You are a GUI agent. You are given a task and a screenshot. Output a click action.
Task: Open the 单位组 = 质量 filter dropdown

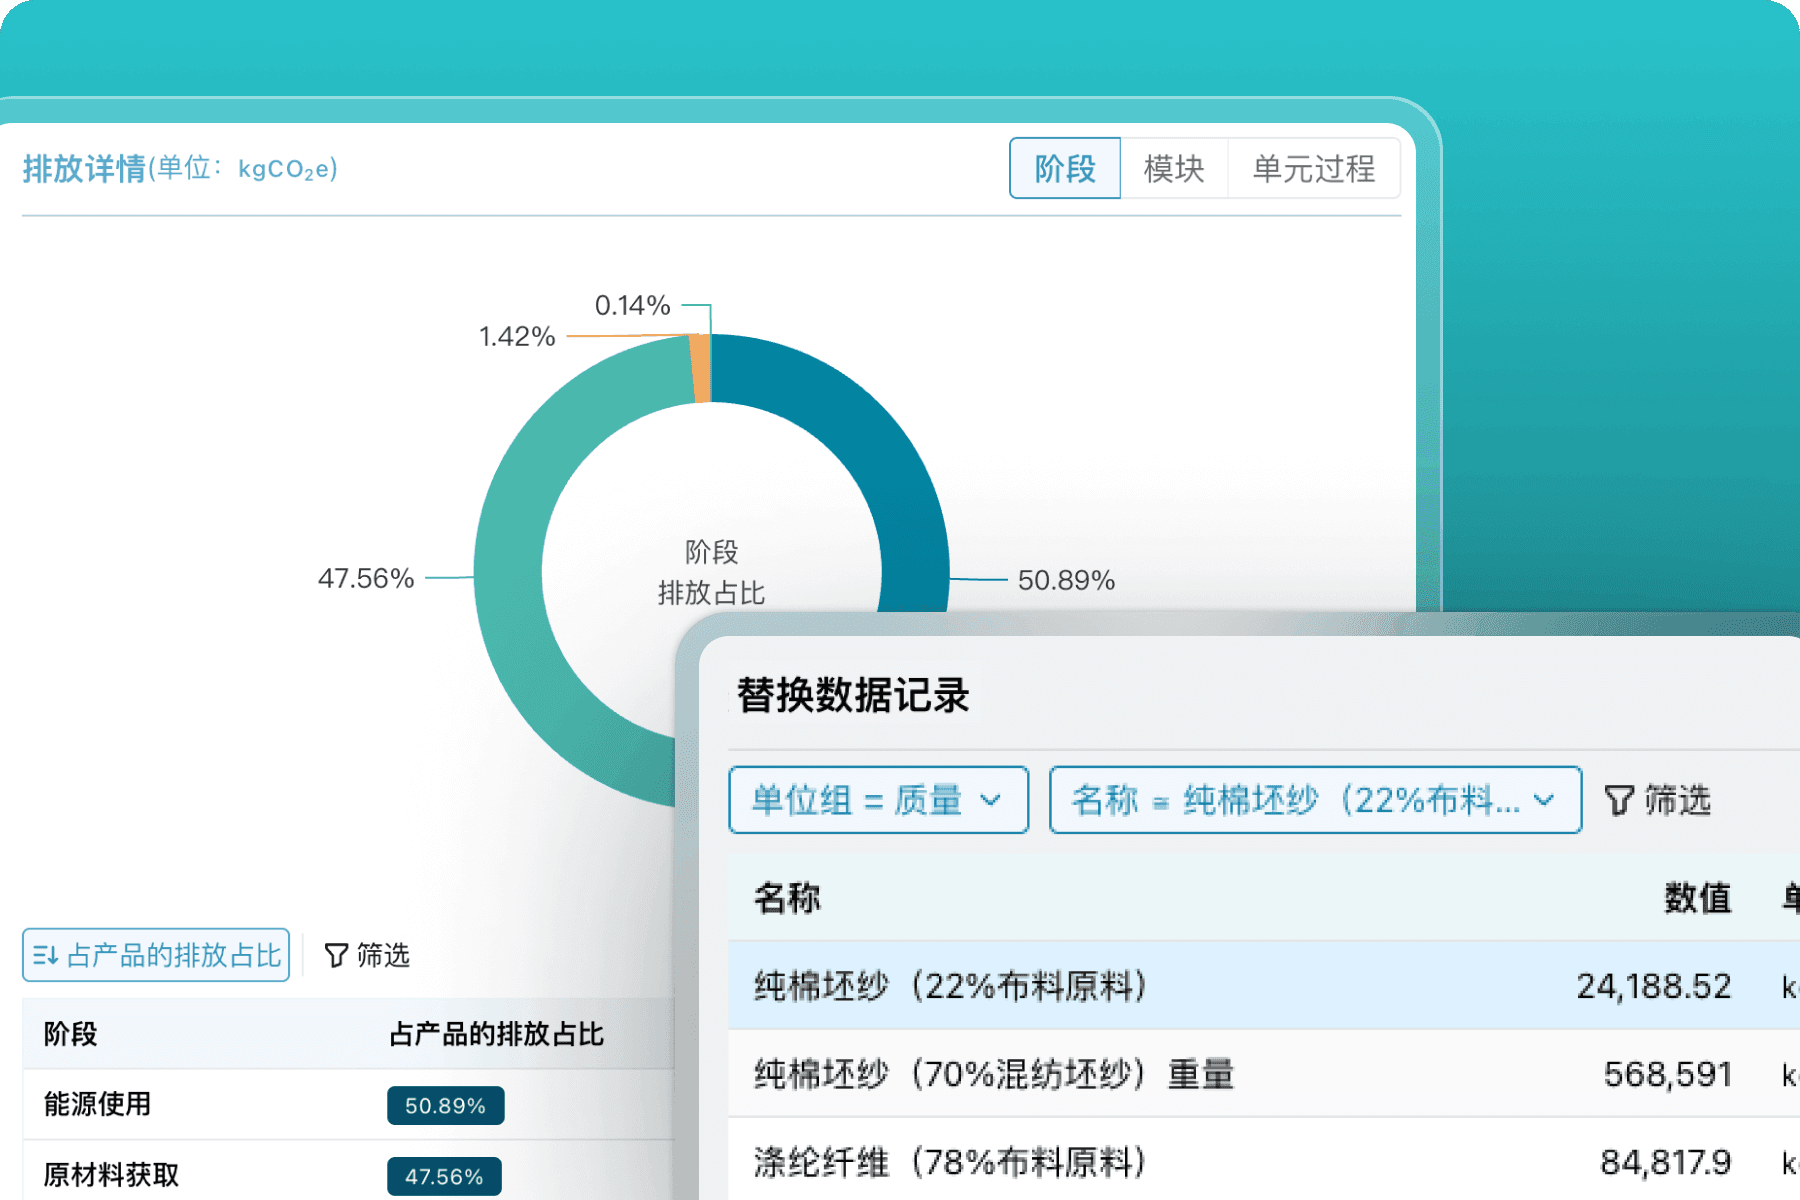(878, 800)
